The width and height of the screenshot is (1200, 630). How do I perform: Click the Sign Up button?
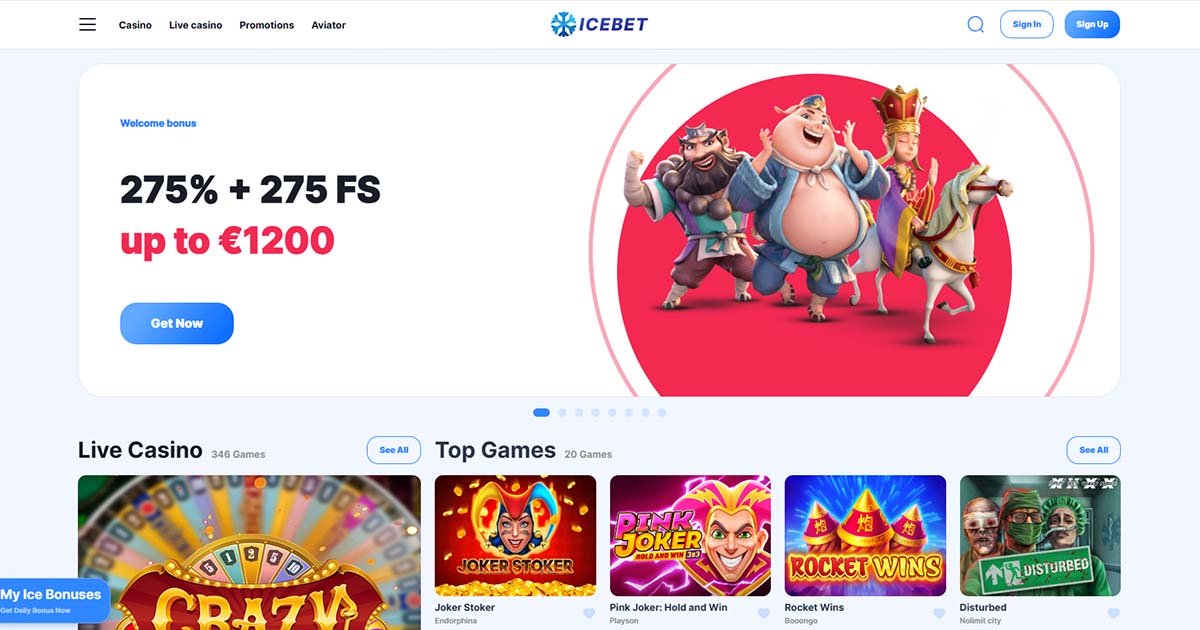(x=1092, y=25)
